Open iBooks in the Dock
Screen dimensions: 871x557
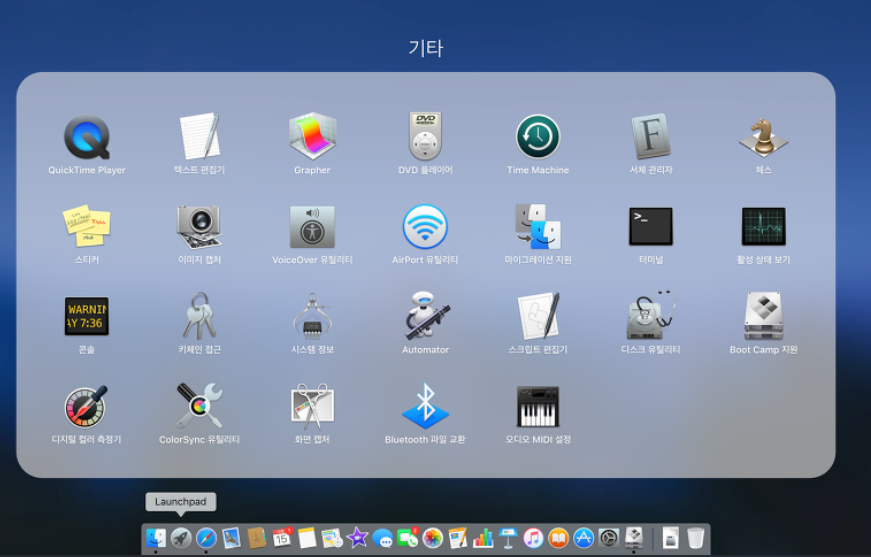click(x=558, y=538)
